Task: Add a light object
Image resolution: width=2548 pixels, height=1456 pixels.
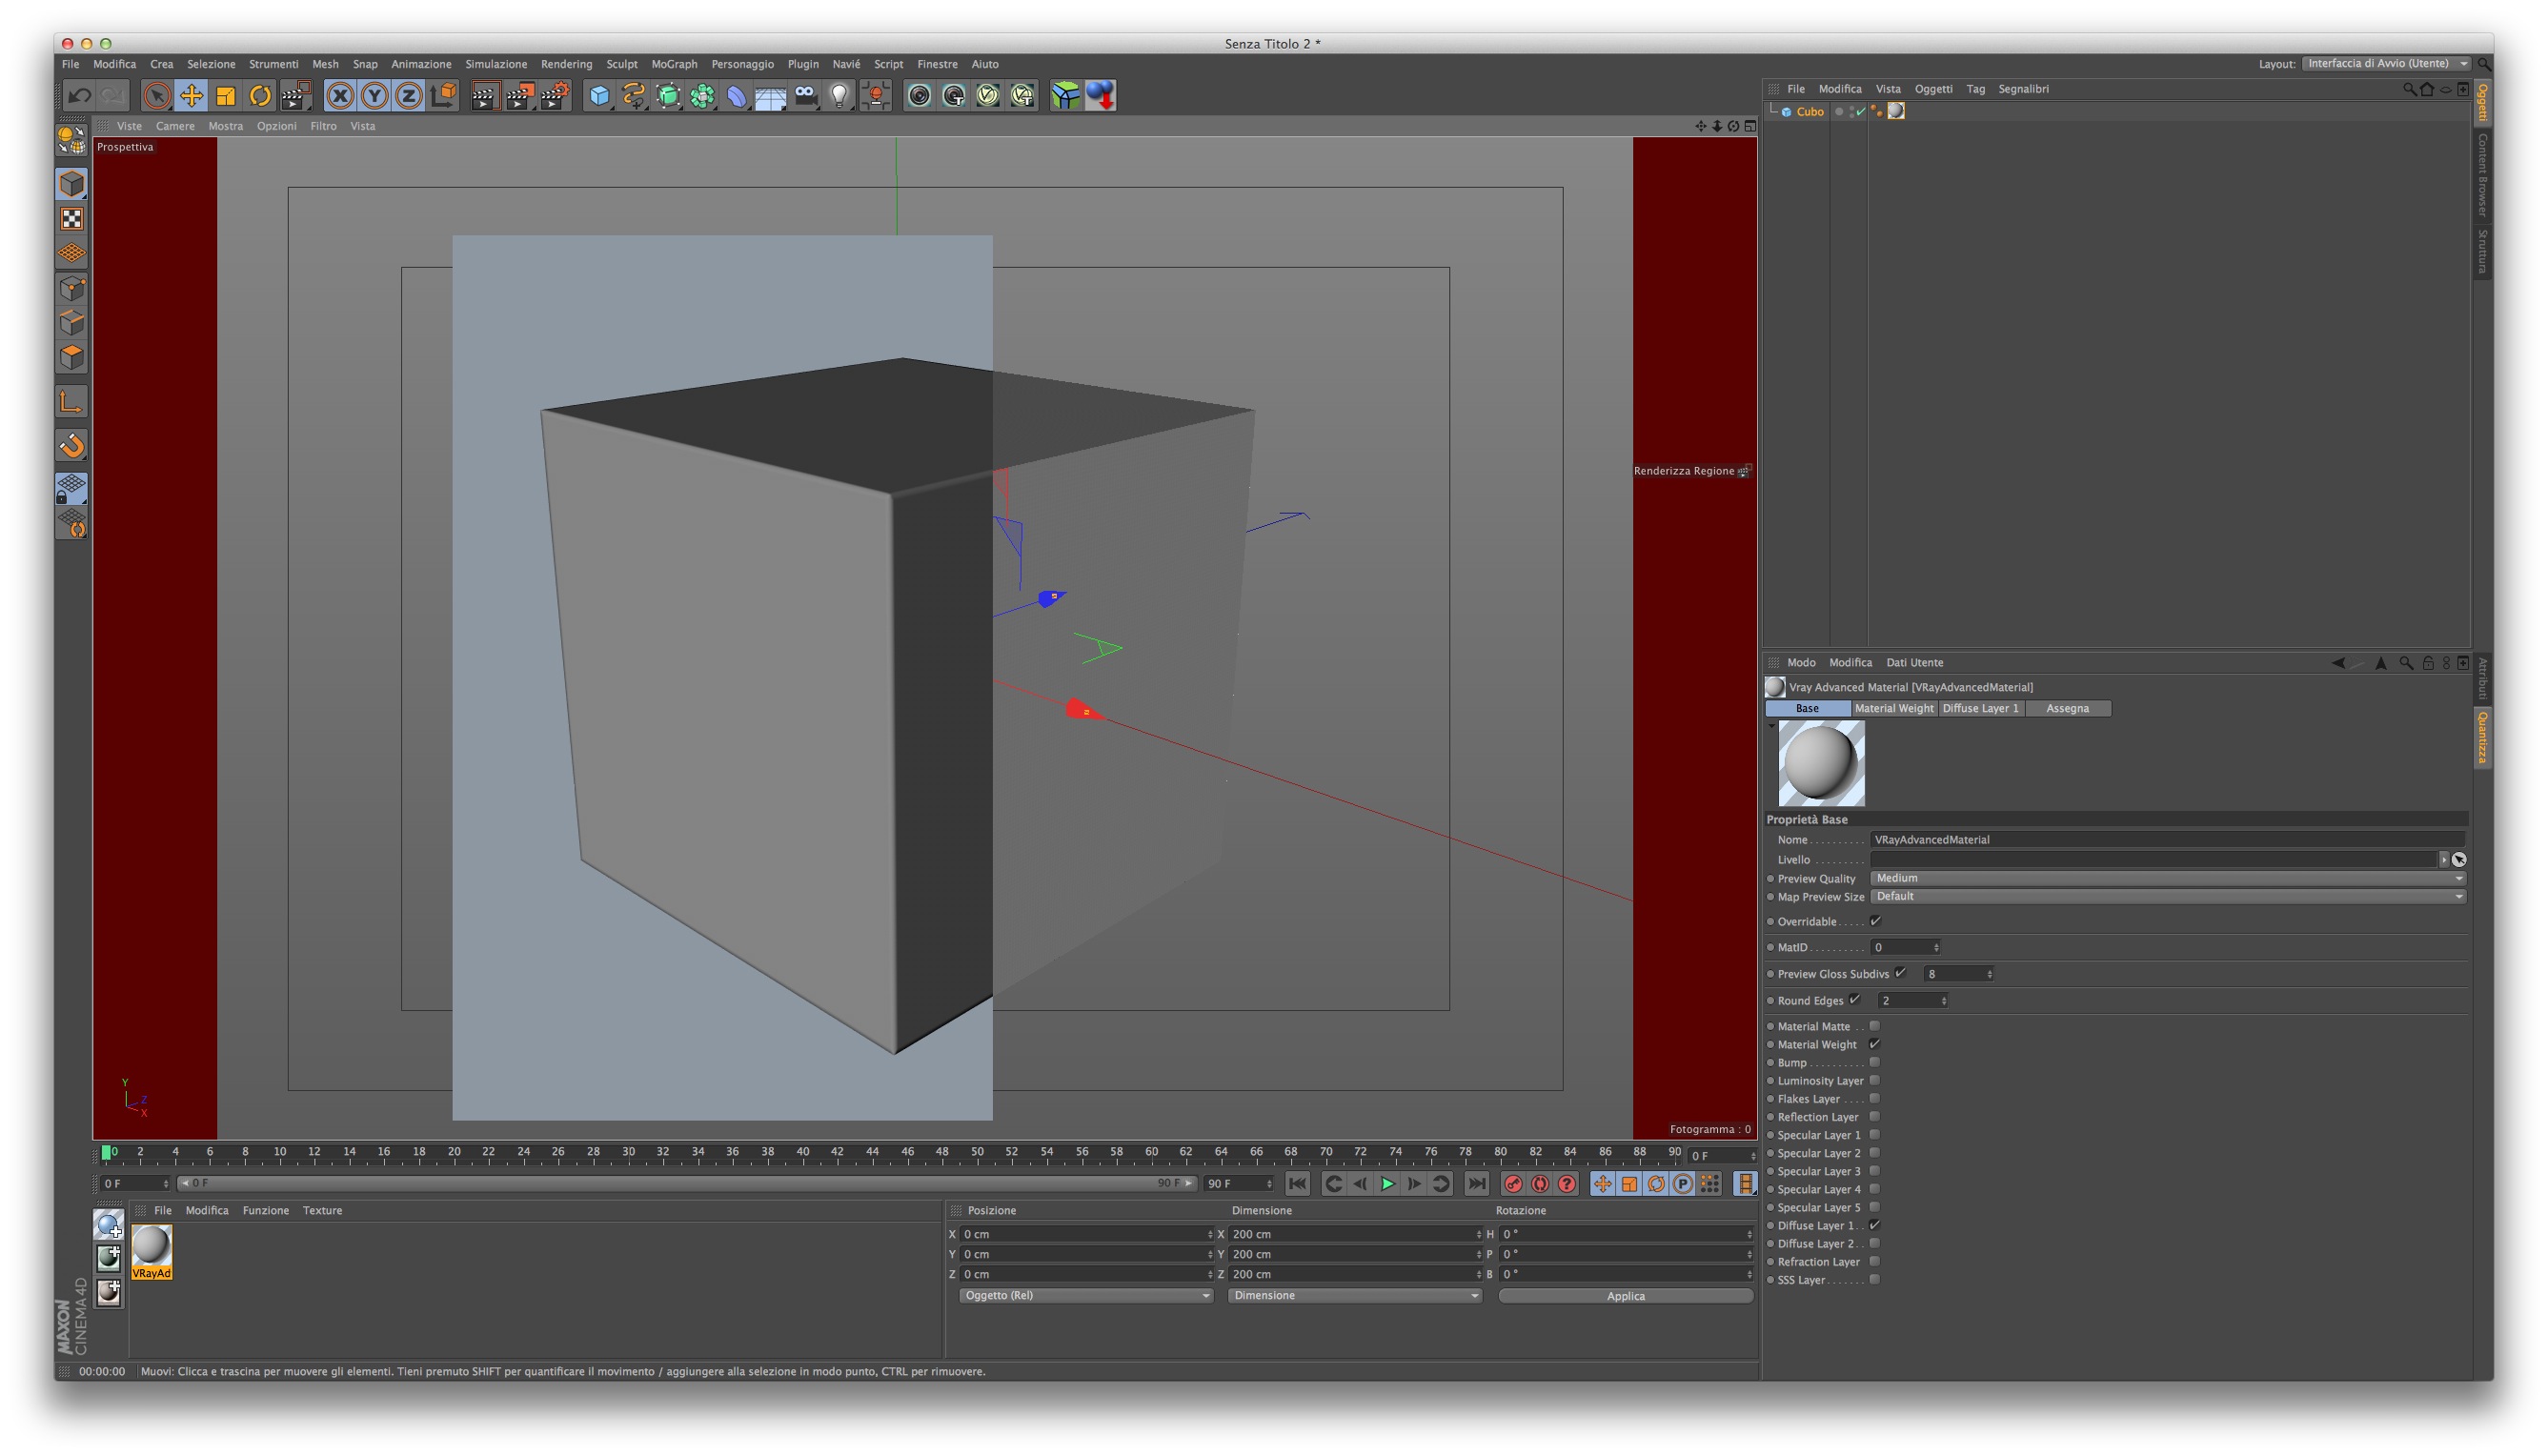Action: pyautogui.click(x=840, y=96)
